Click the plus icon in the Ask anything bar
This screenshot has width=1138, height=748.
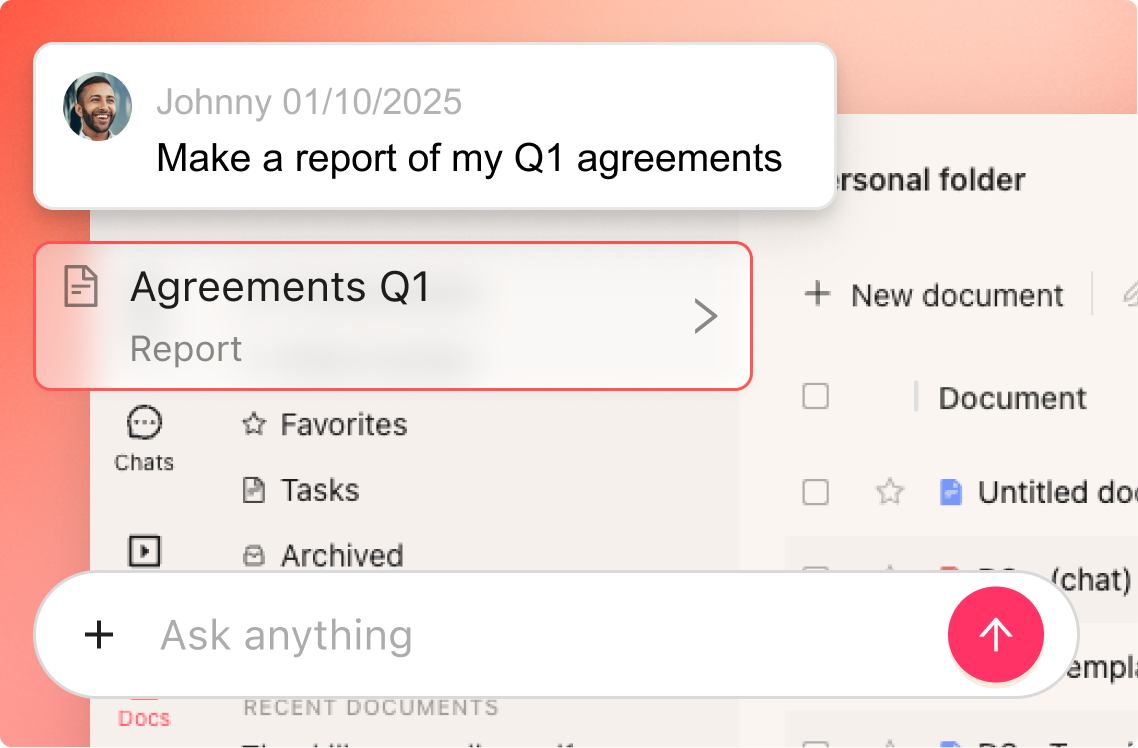pos(99,635)
